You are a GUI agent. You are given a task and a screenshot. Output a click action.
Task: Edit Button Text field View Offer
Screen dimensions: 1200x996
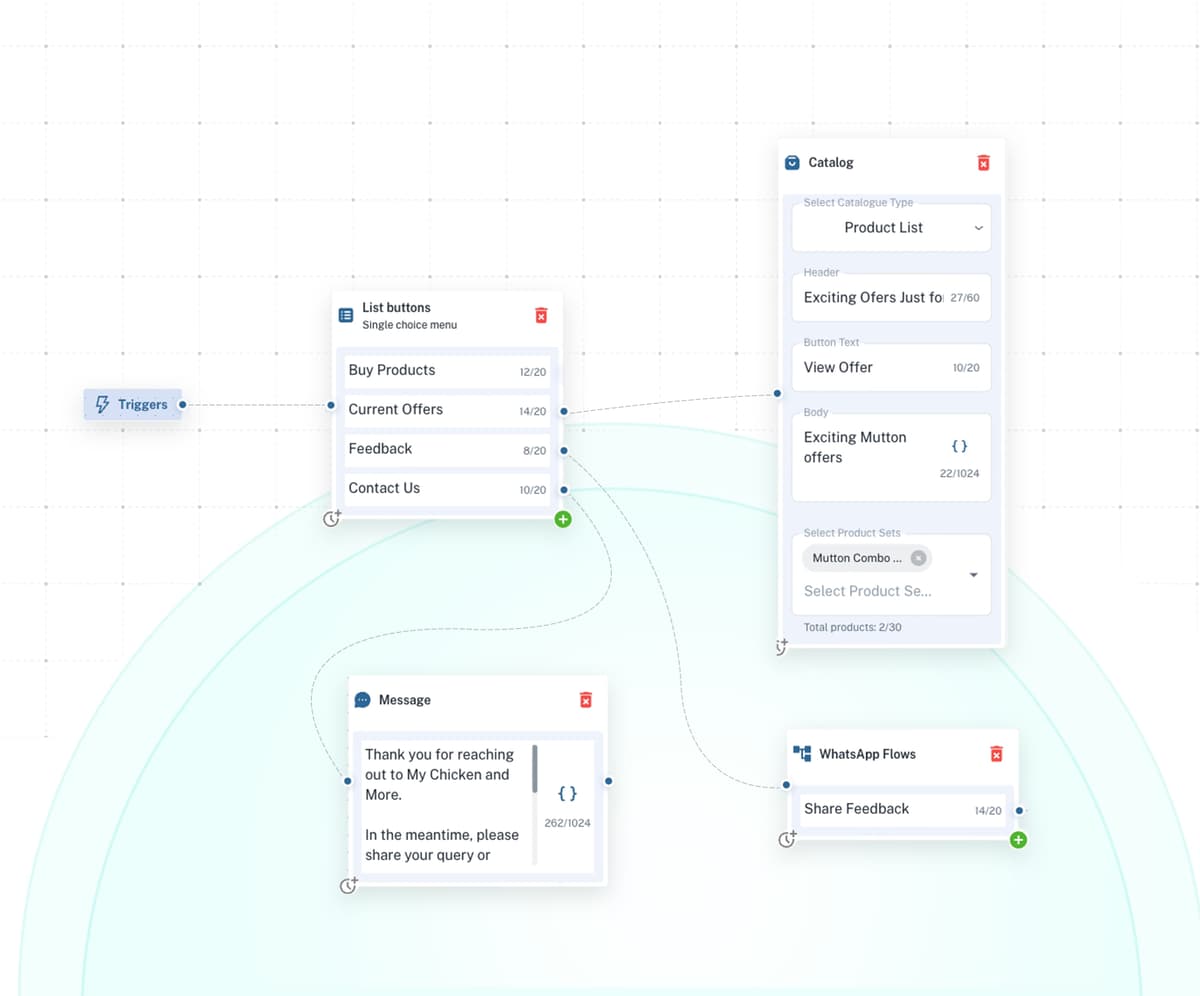coord(891,367)
